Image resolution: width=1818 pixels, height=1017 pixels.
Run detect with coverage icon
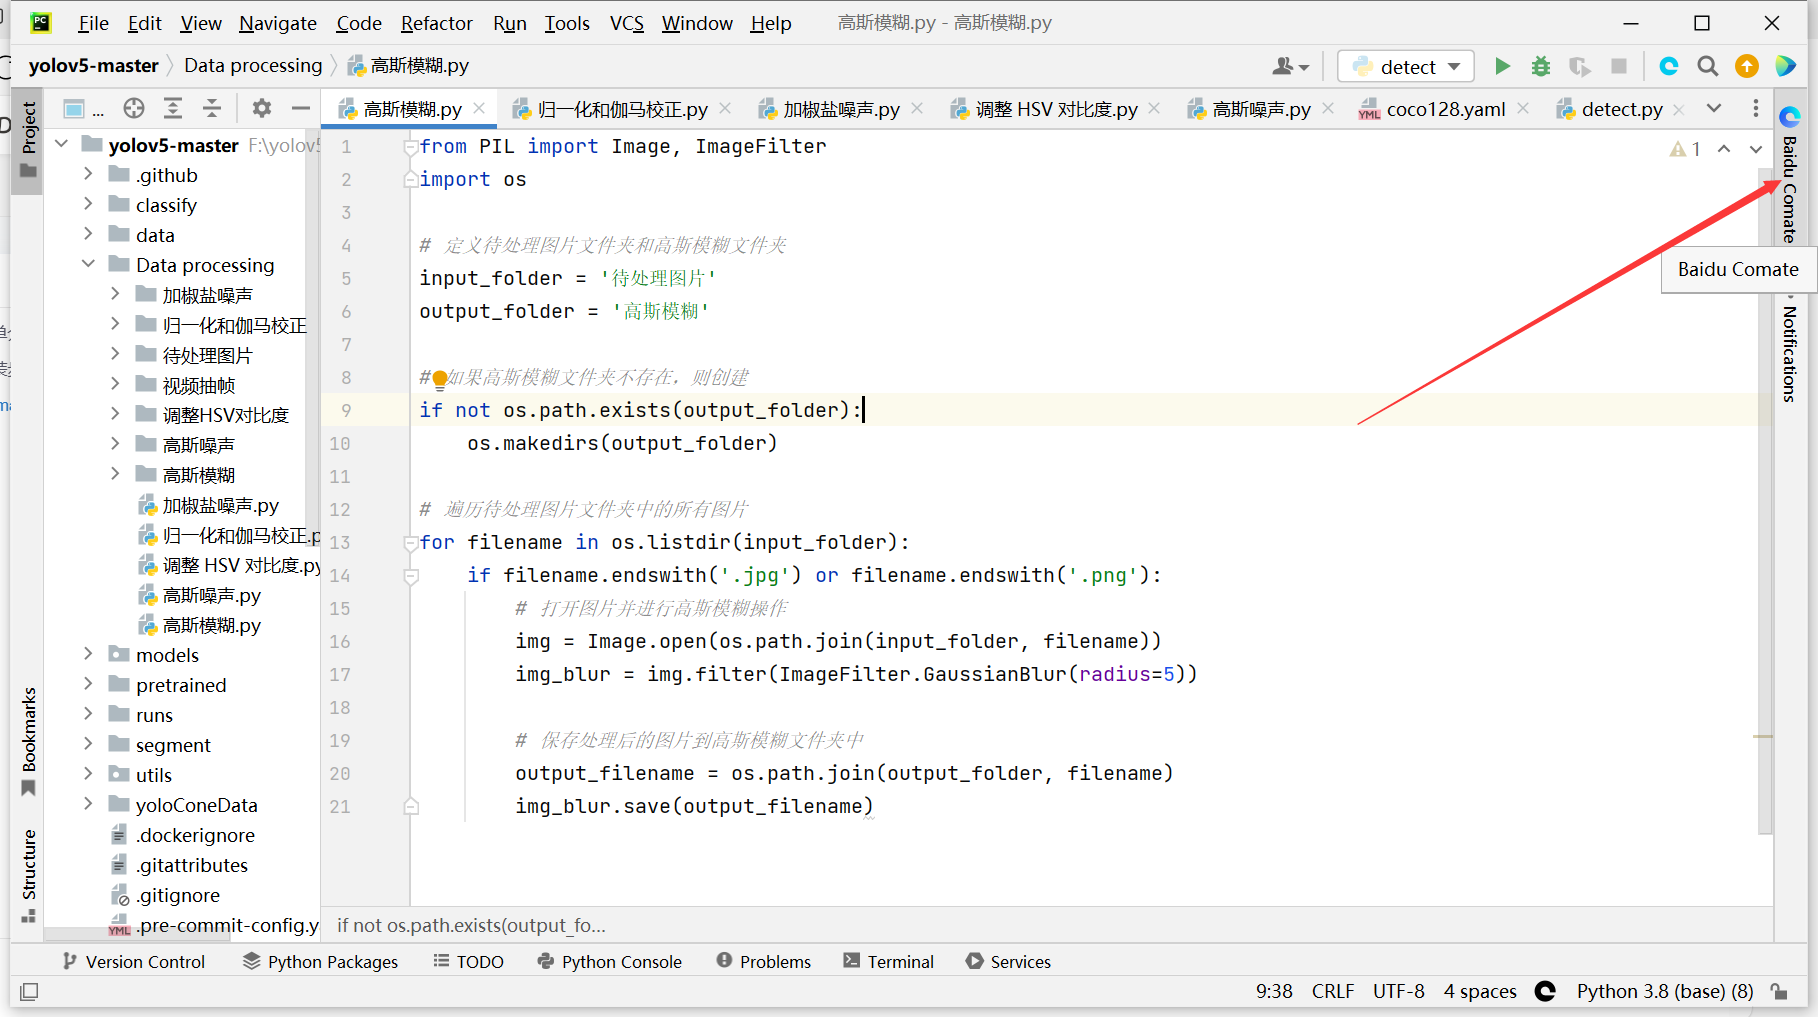point(1580,66)
